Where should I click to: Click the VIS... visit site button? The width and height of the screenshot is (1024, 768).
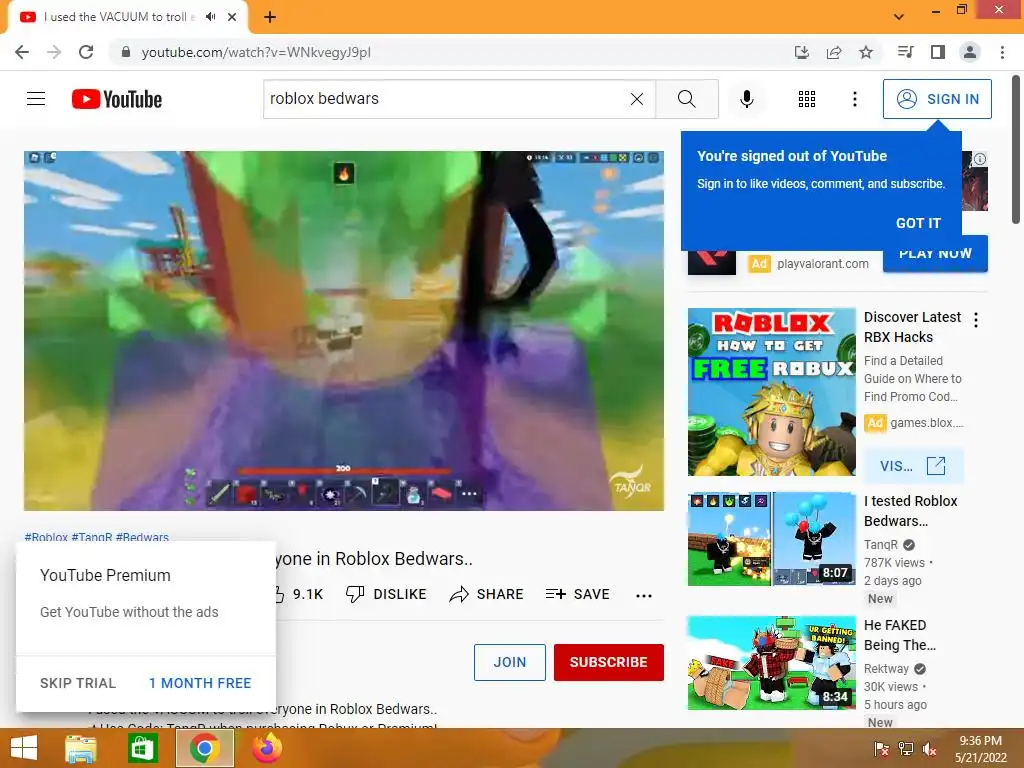click(x=913, y=466)
